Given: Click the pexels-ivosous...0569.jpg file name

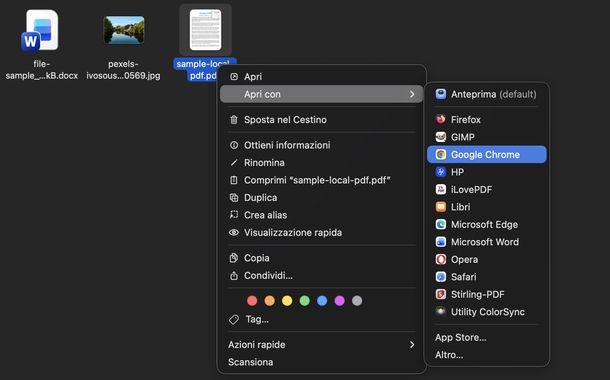Looking at the screenshot, I should [123, 70].
